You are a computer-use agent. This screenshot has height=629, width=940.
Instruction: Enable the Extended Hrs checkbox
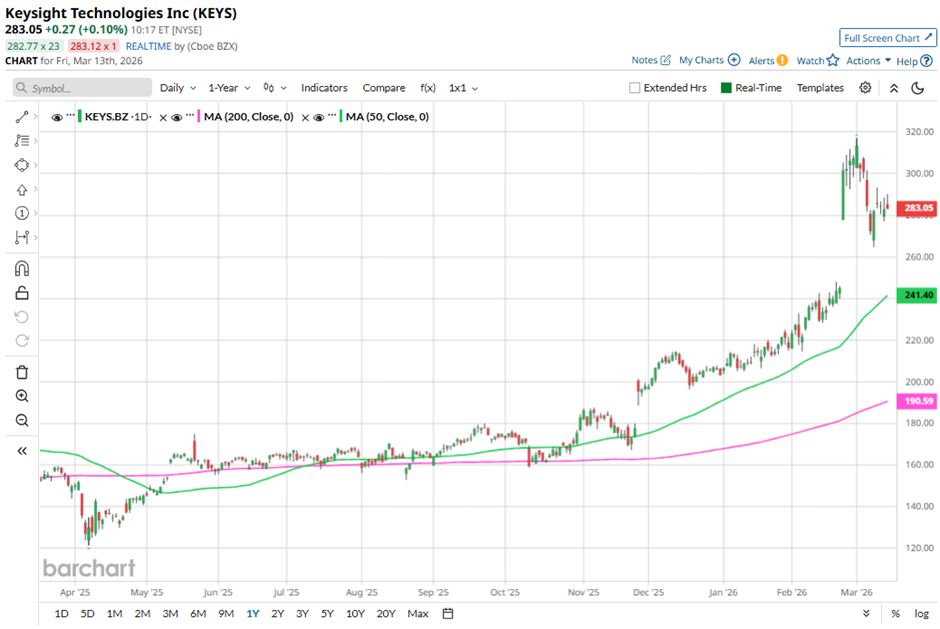(634, 88)
